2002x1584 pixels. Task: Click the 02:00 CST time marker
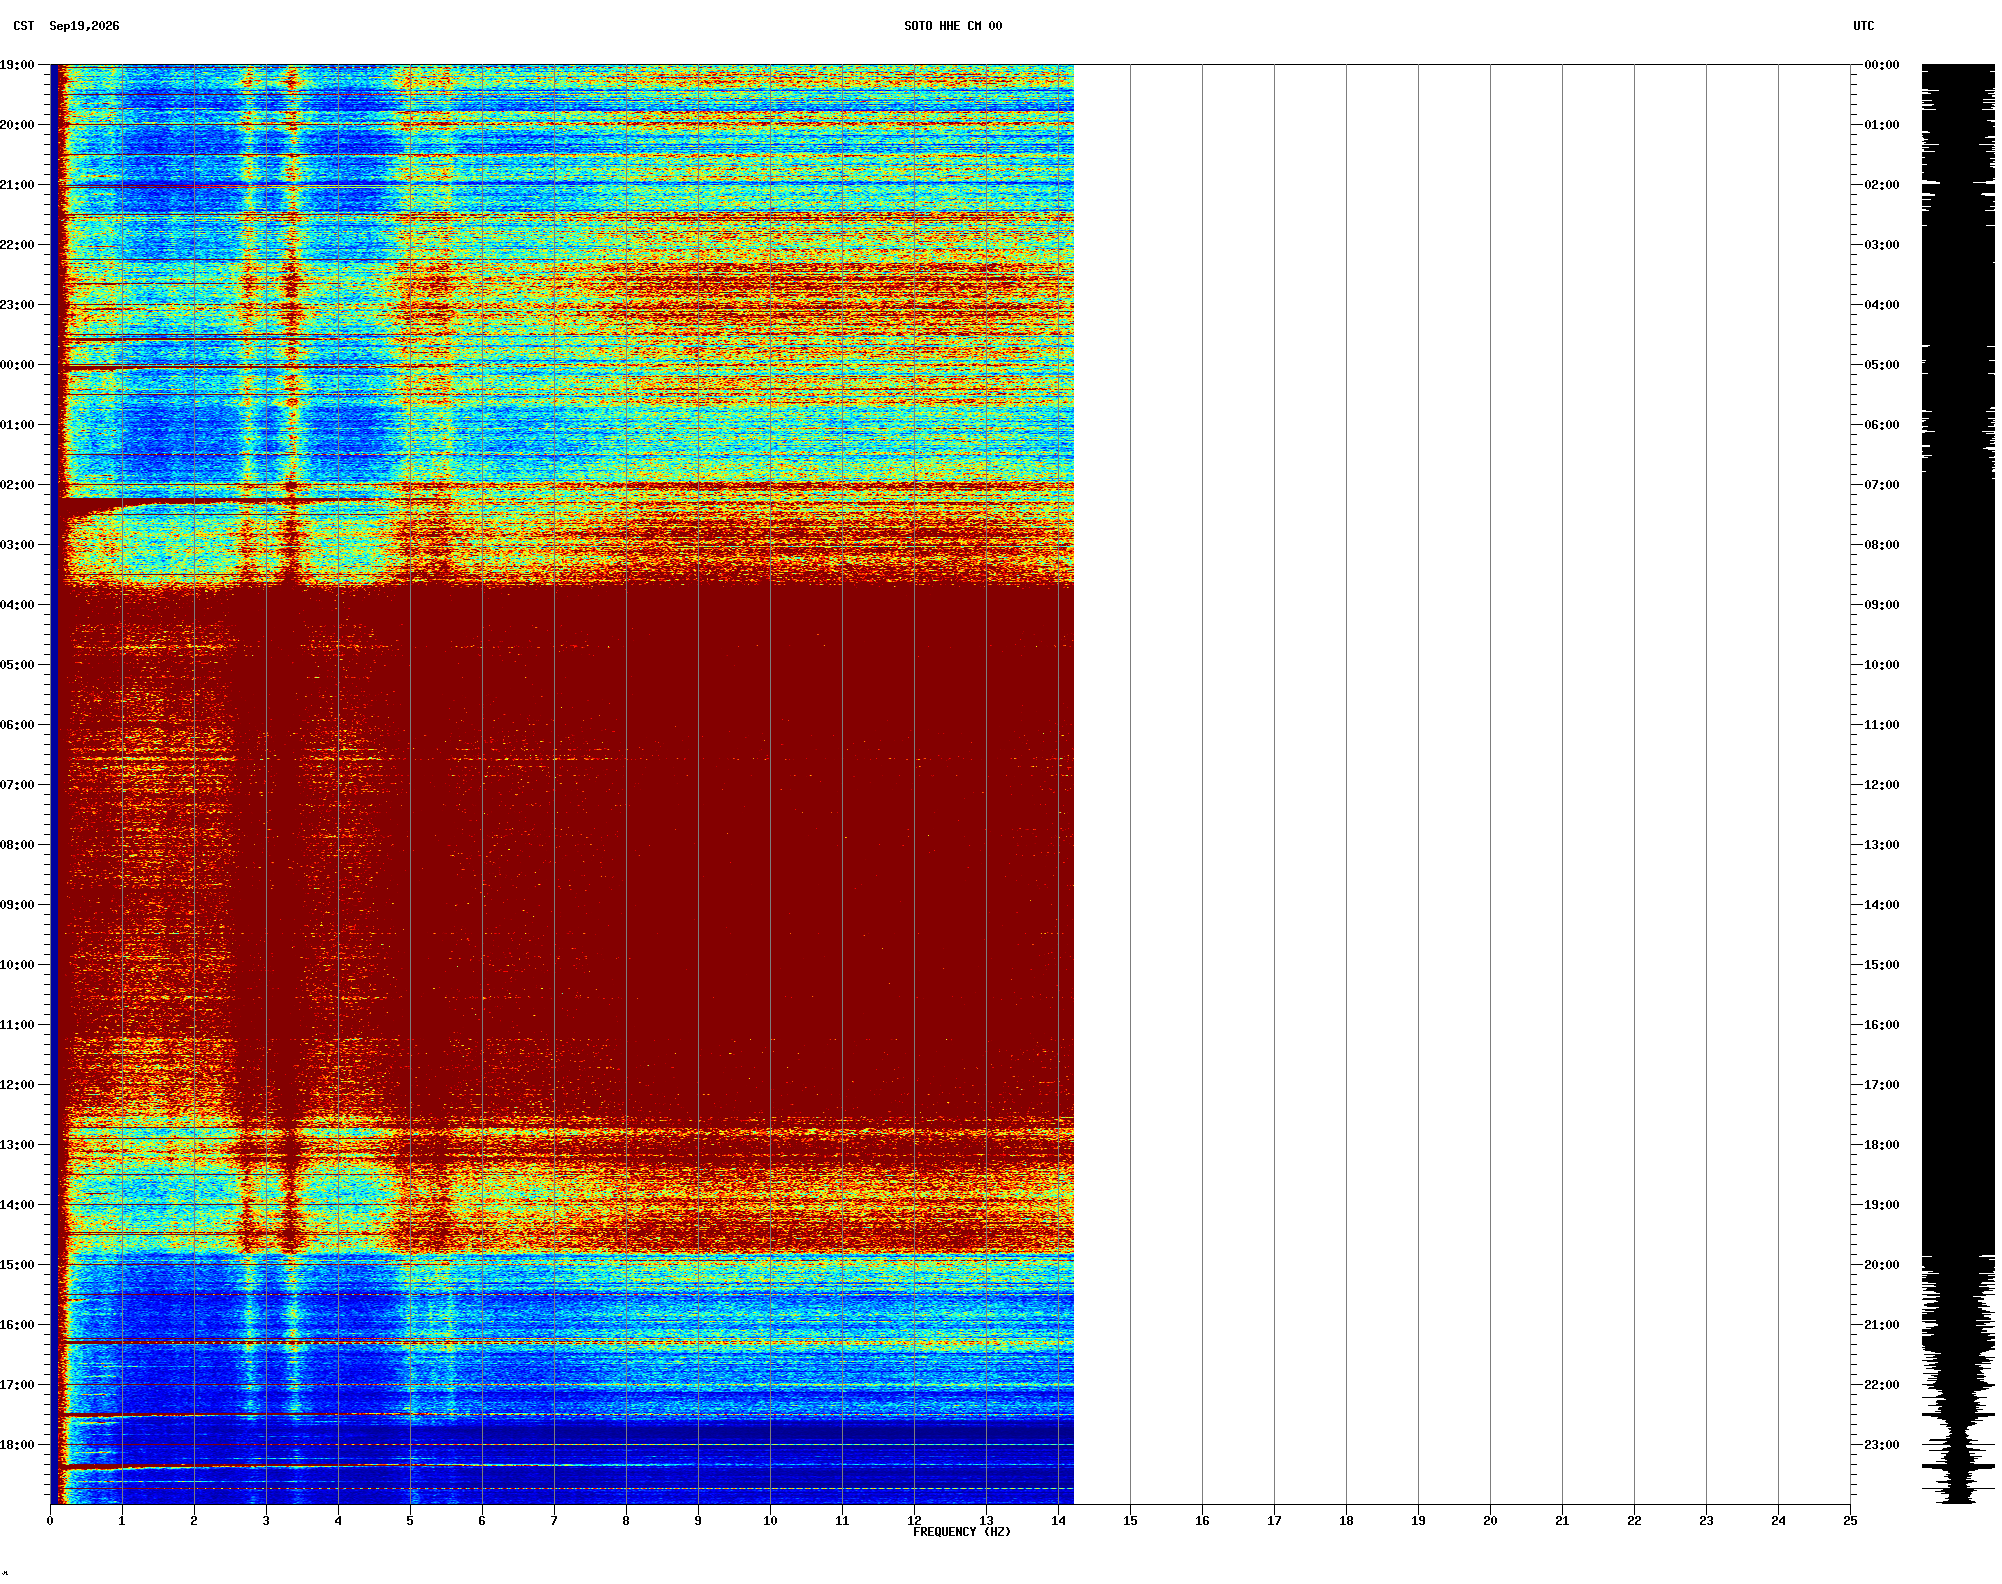click(17, 485)
